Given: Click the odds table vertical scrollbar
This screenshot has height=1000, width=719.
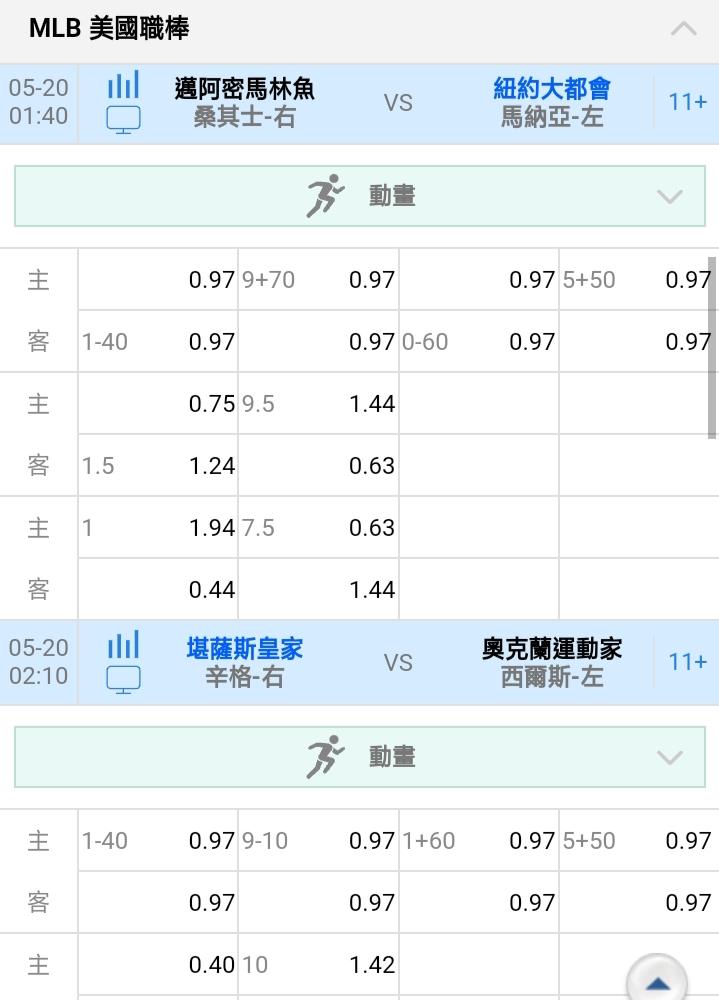Looking at the screenshot, I should coord(712,348).
